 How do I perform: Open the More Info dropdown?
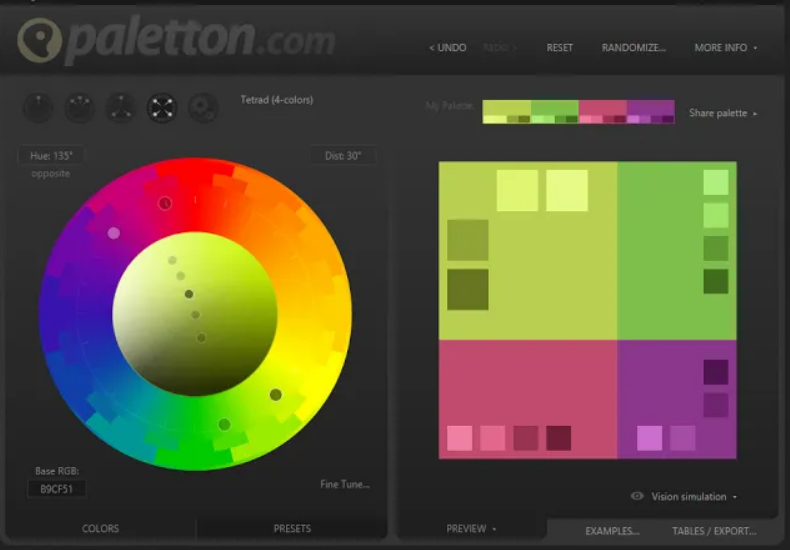(x=725, y=48)
